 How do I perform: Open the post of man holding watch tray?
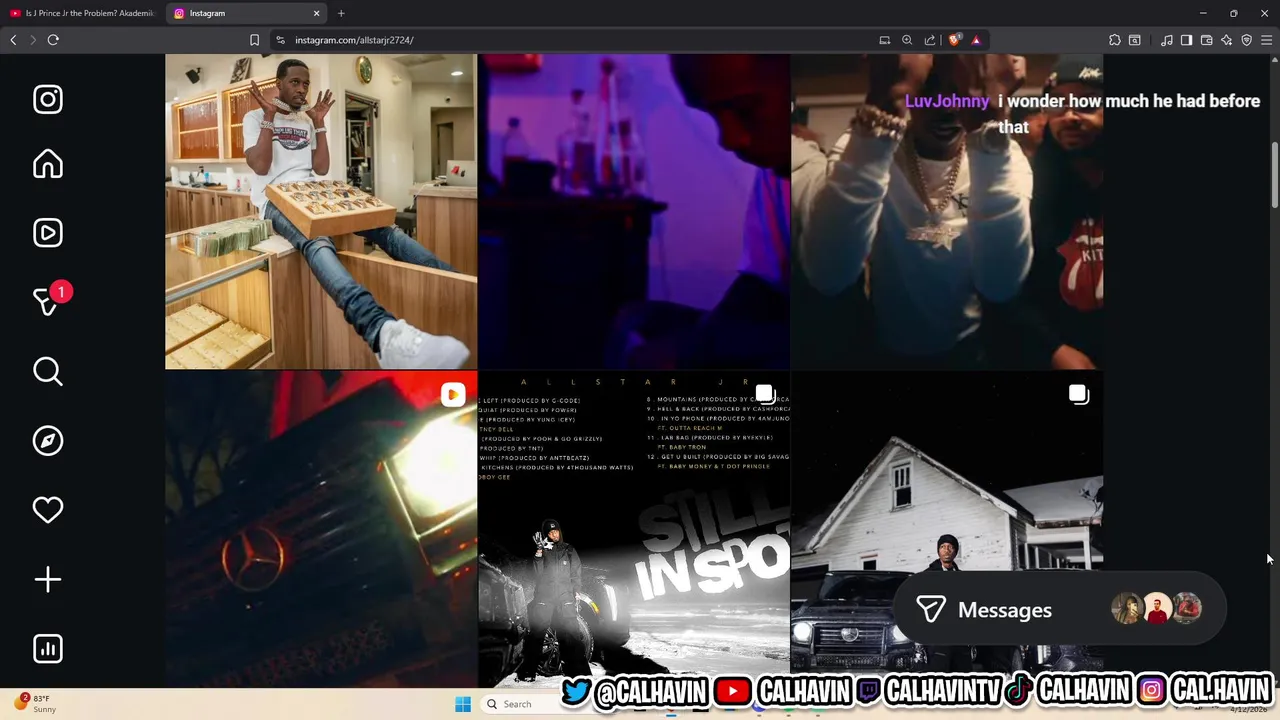coord(321,212)
